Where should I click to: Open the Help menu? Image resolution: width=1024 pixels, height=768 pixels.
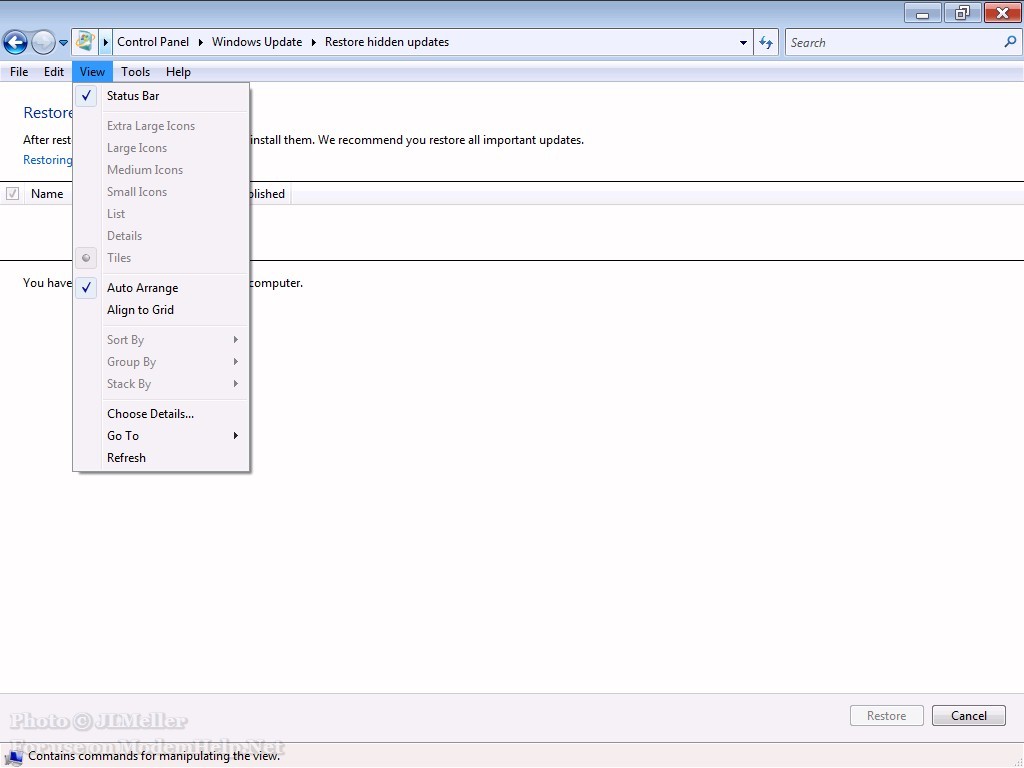click(x=178, y=72)
